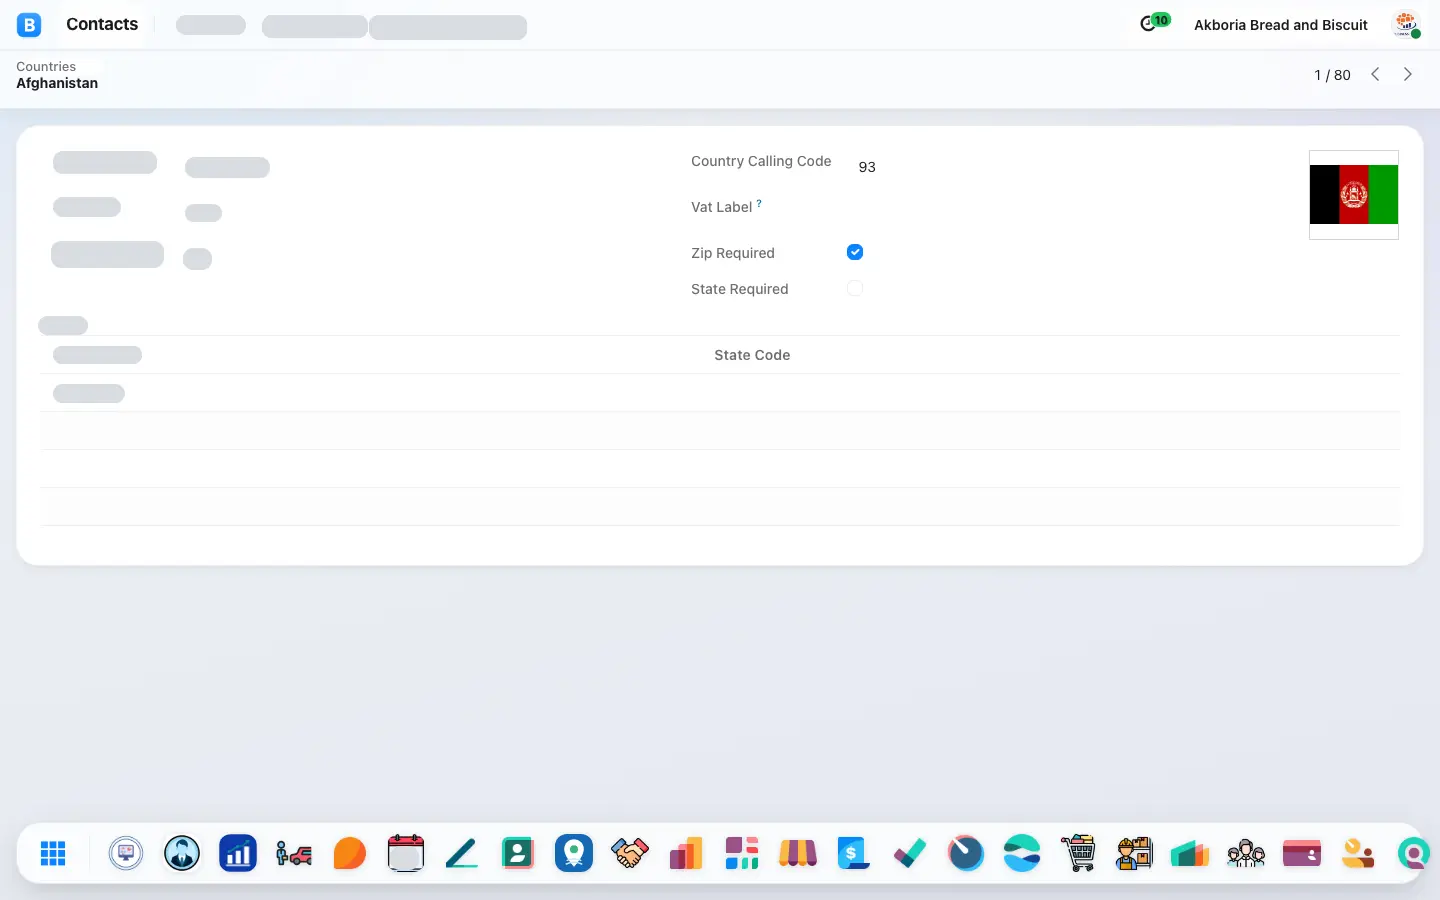Screen dimensions: 1440x900
Task: Uncheck the Zip Required checkbox
Action: 855,252
